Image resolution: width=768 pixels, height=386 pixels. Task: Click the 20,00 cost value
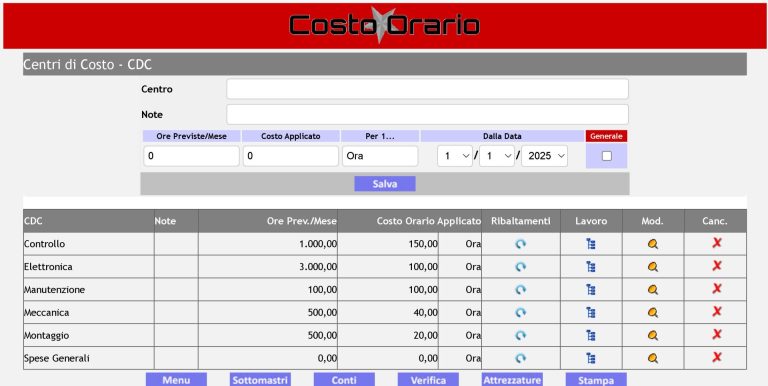click(426, 336)
